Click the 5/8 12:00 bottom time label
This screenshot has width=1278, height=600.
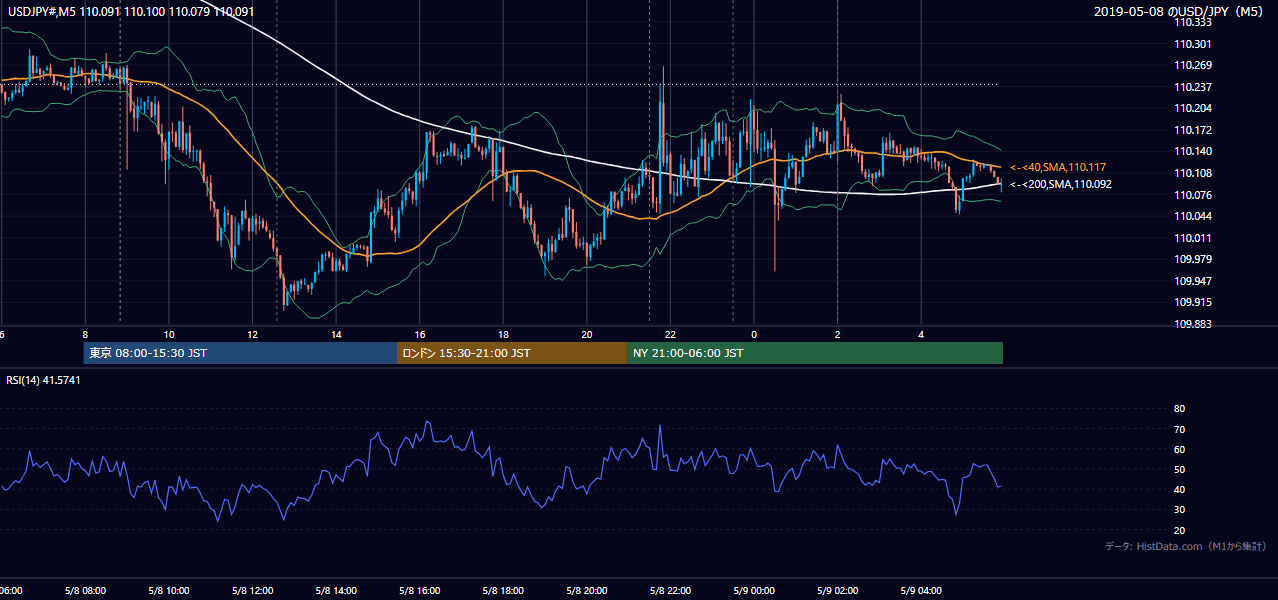250,591
